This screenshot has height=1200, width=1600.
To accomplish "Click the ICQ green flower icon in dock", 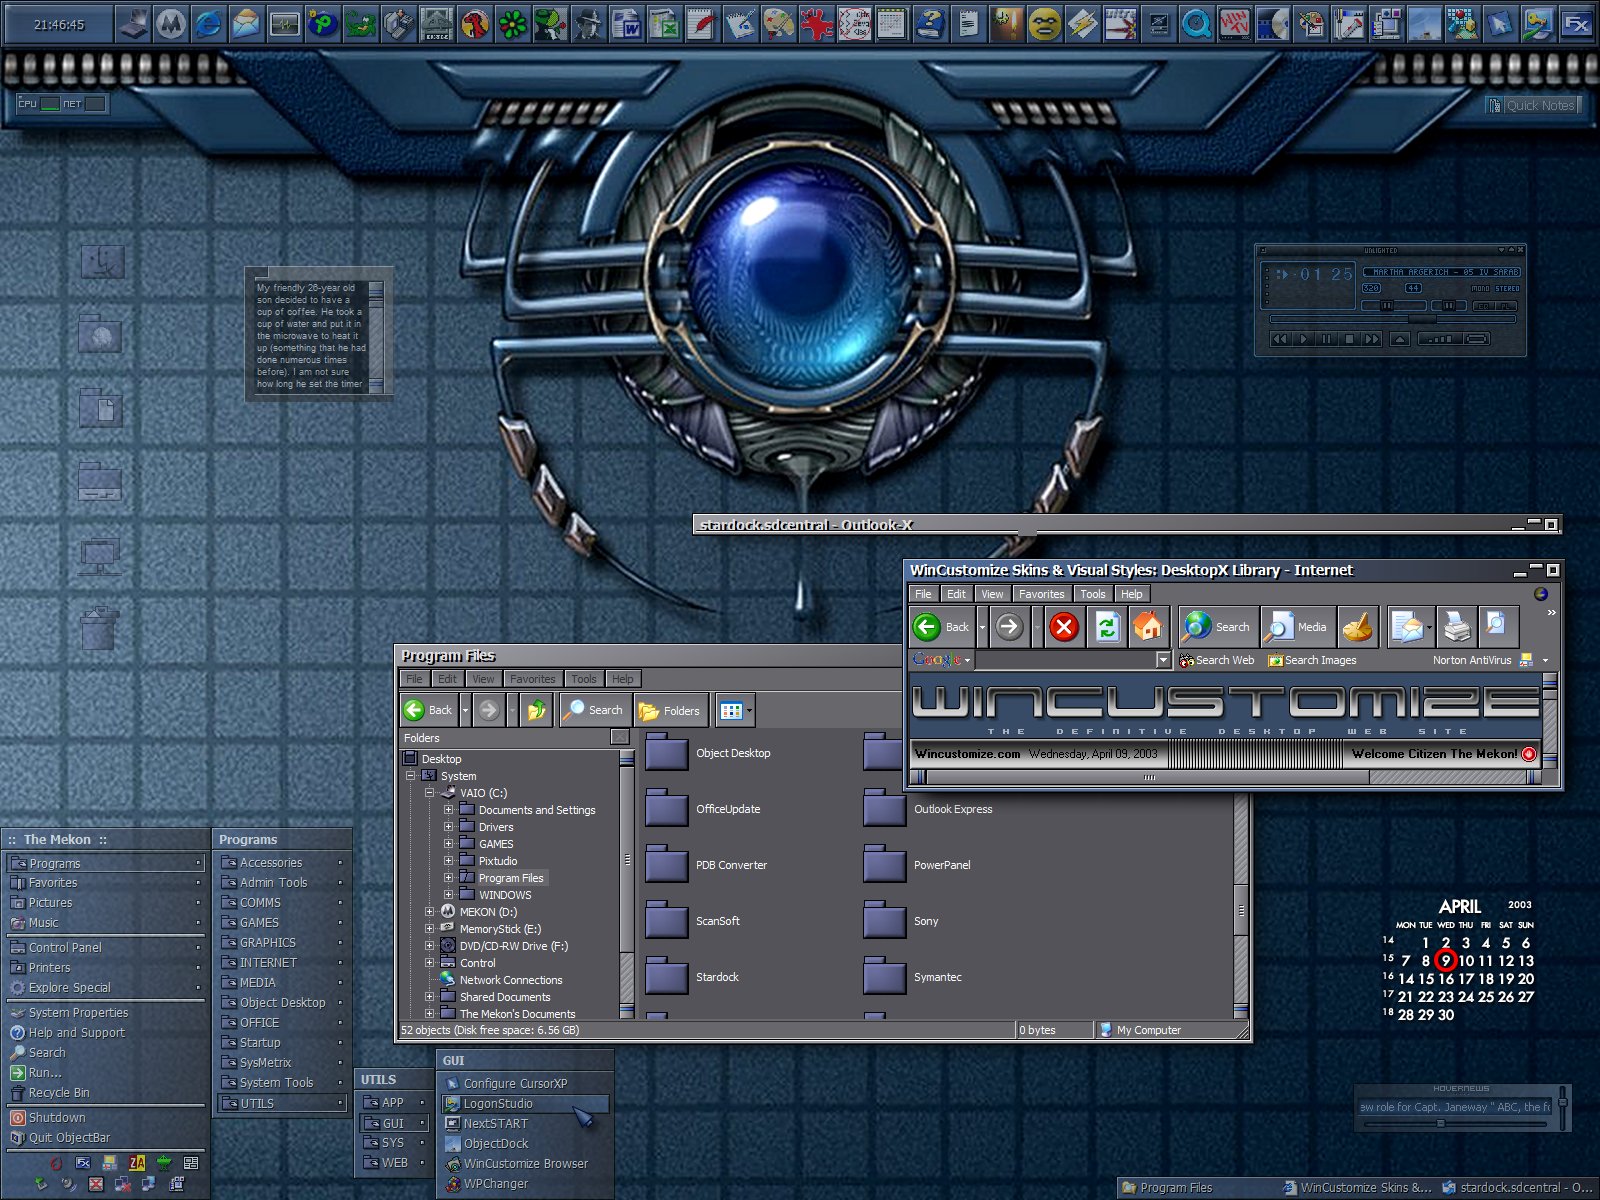I will 513,24.
